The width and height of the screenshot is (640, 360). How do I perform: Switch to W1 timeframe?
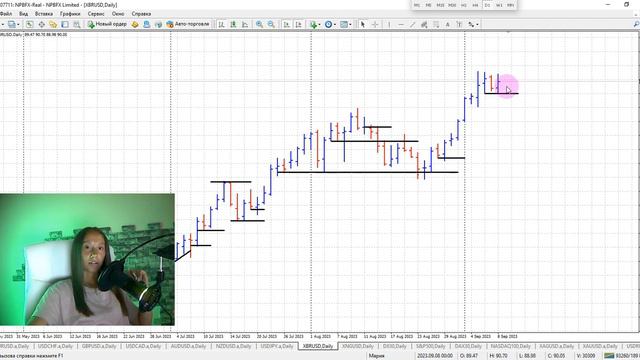tap(499, 5)
